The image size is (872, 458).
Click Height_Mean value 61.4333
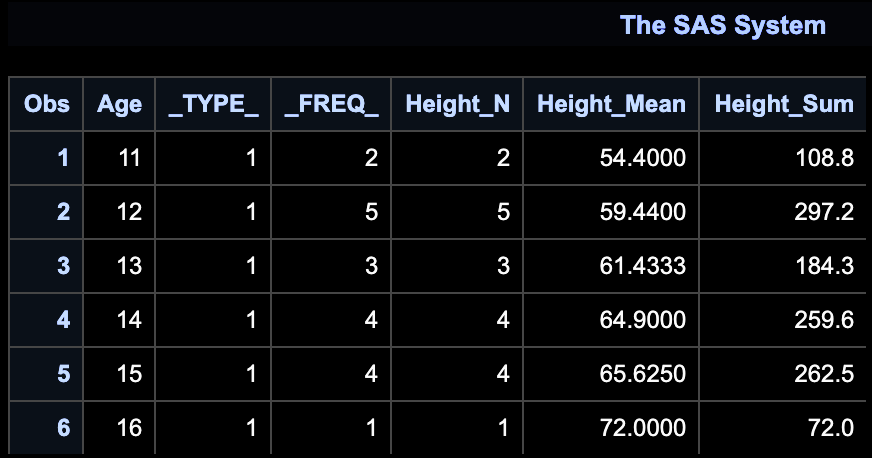pos(642,266)
